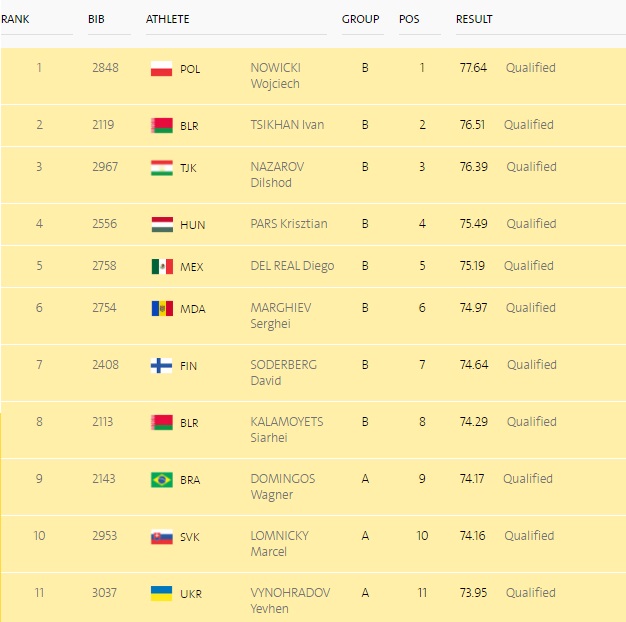
Task: Click the Tajikistan flag next to TJK
Action: [162, 168]
